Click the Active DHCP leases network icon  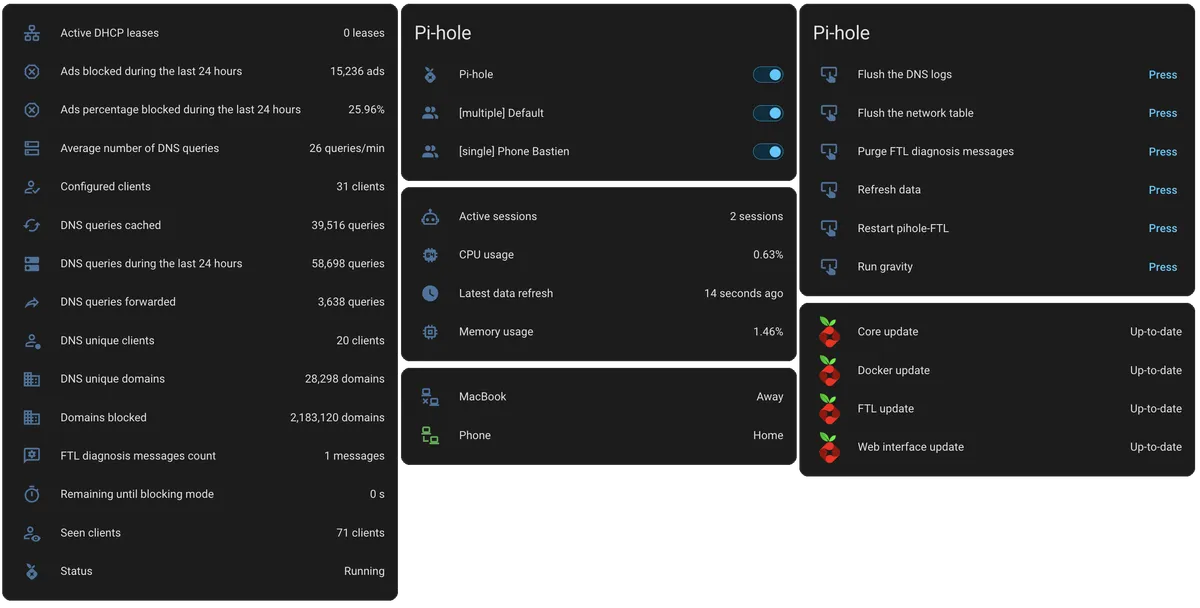click(x=32, y=33)
